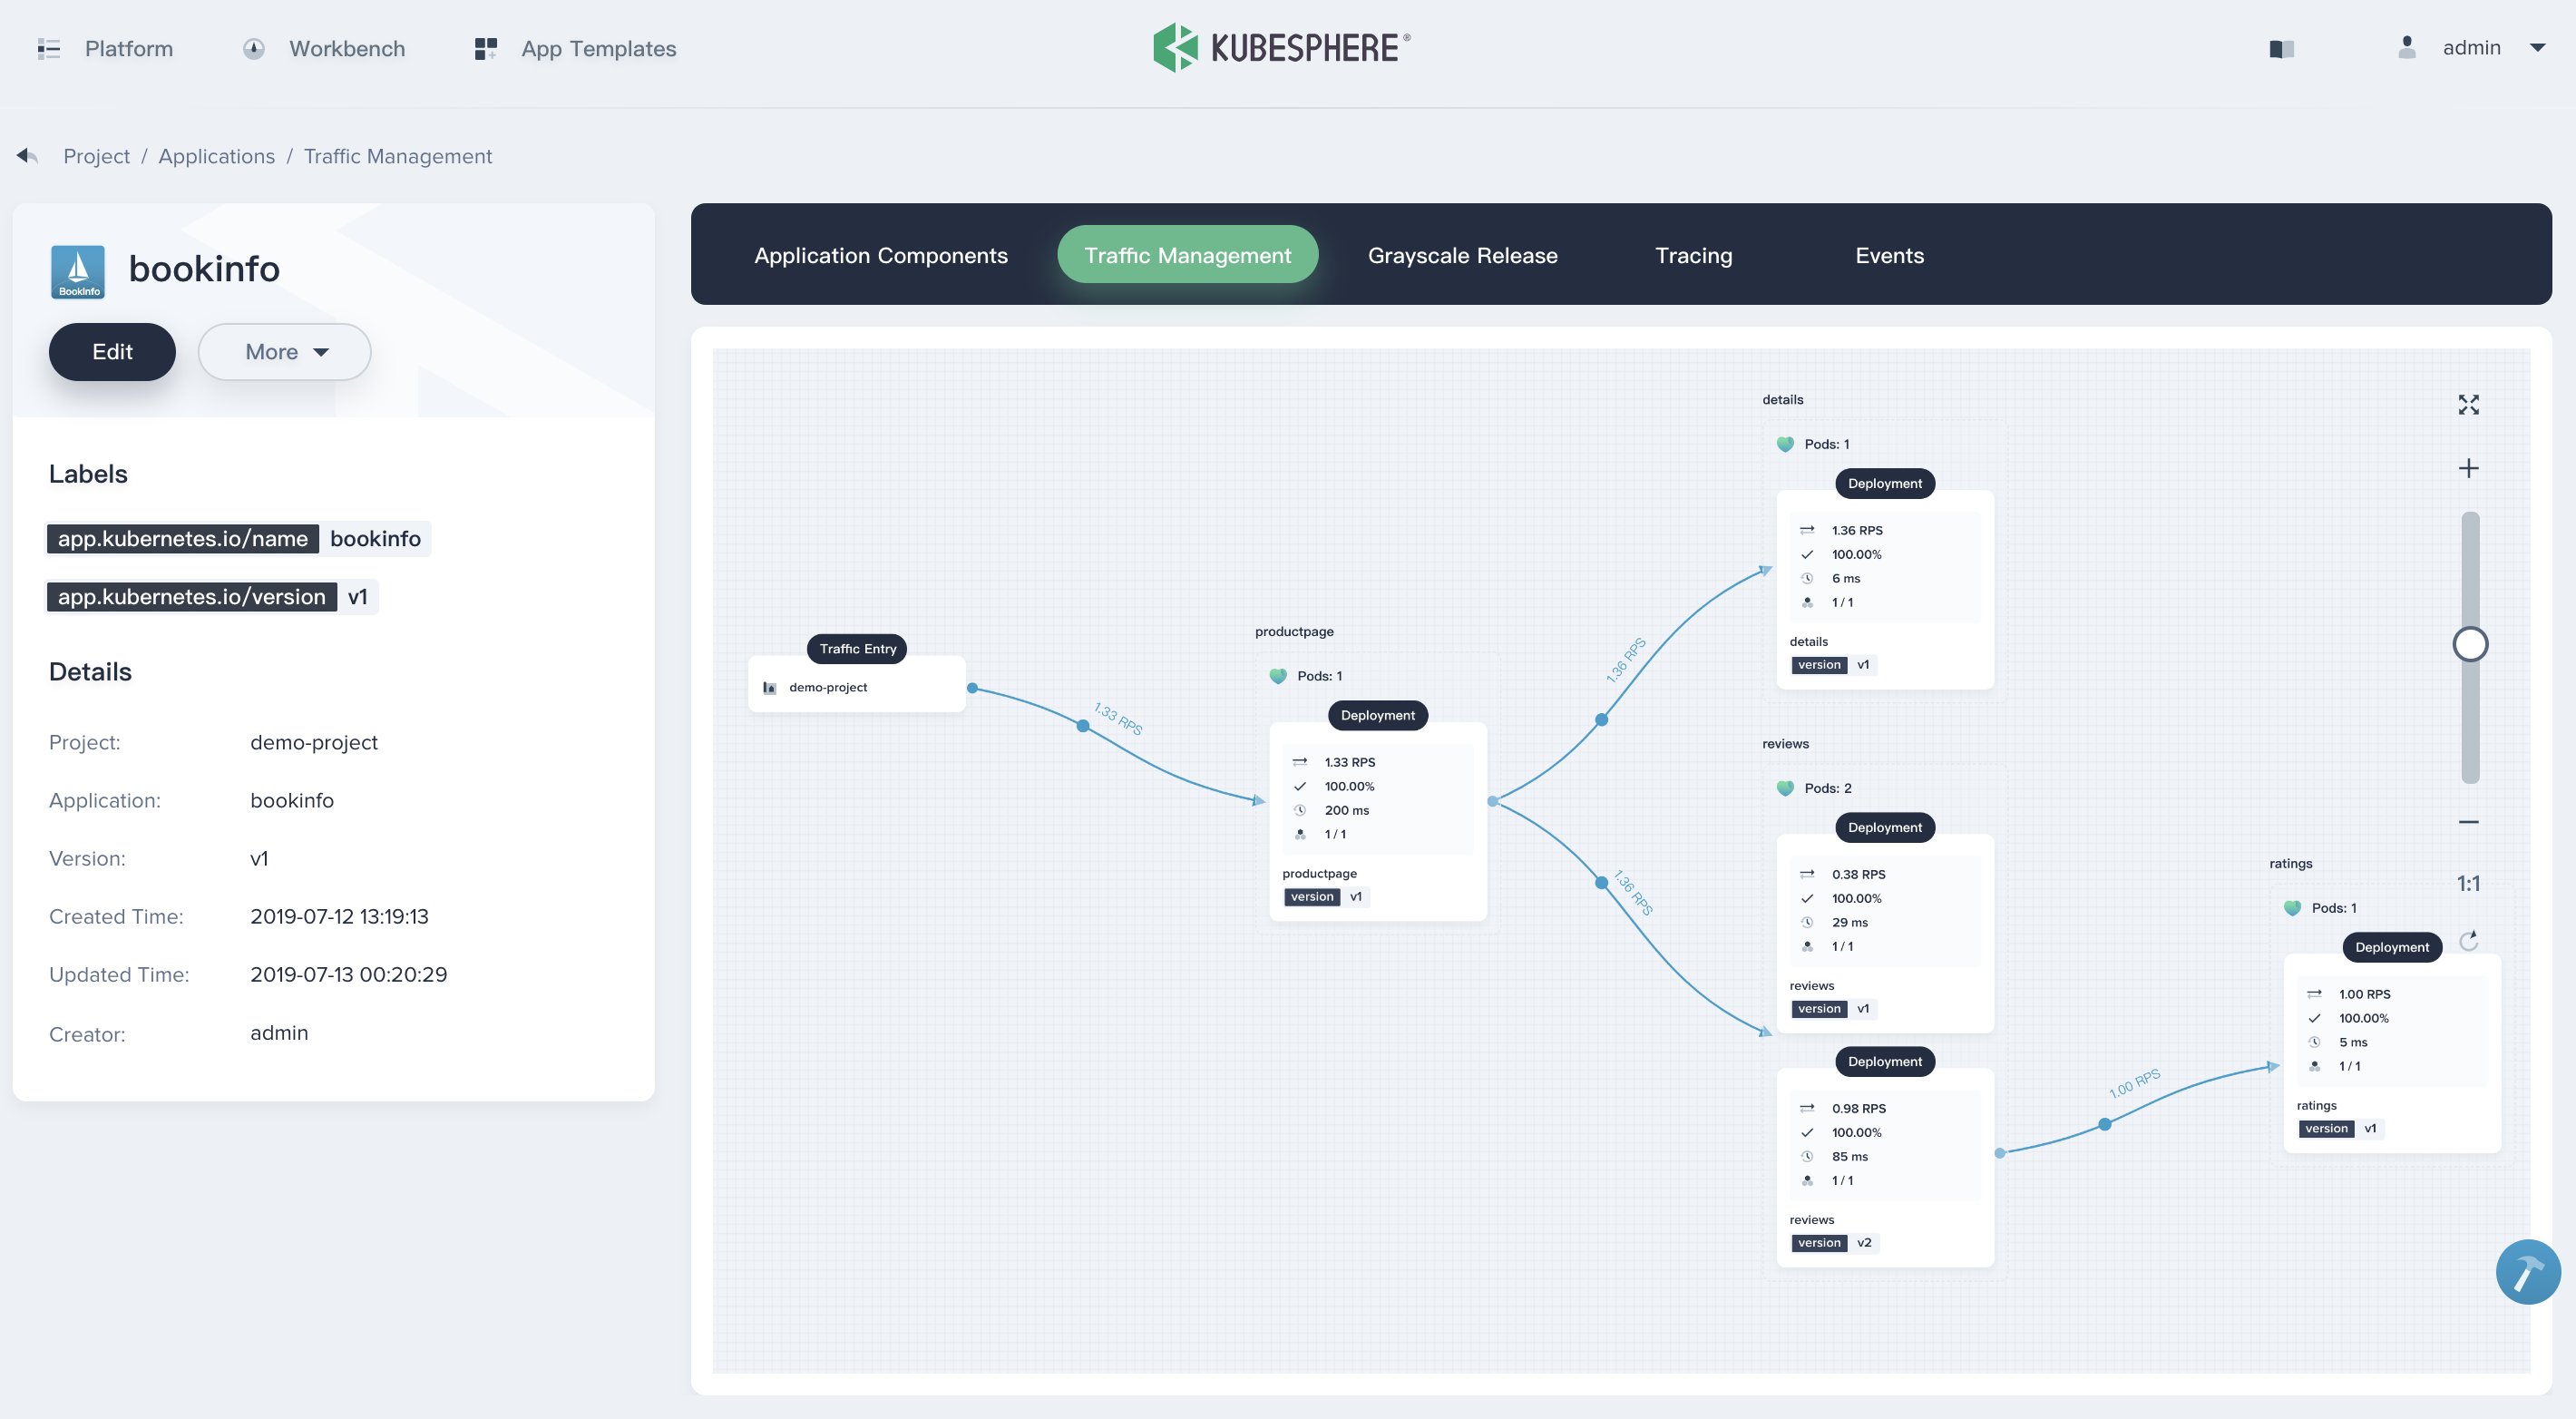Click the fullscreen expand icon

2468,404
